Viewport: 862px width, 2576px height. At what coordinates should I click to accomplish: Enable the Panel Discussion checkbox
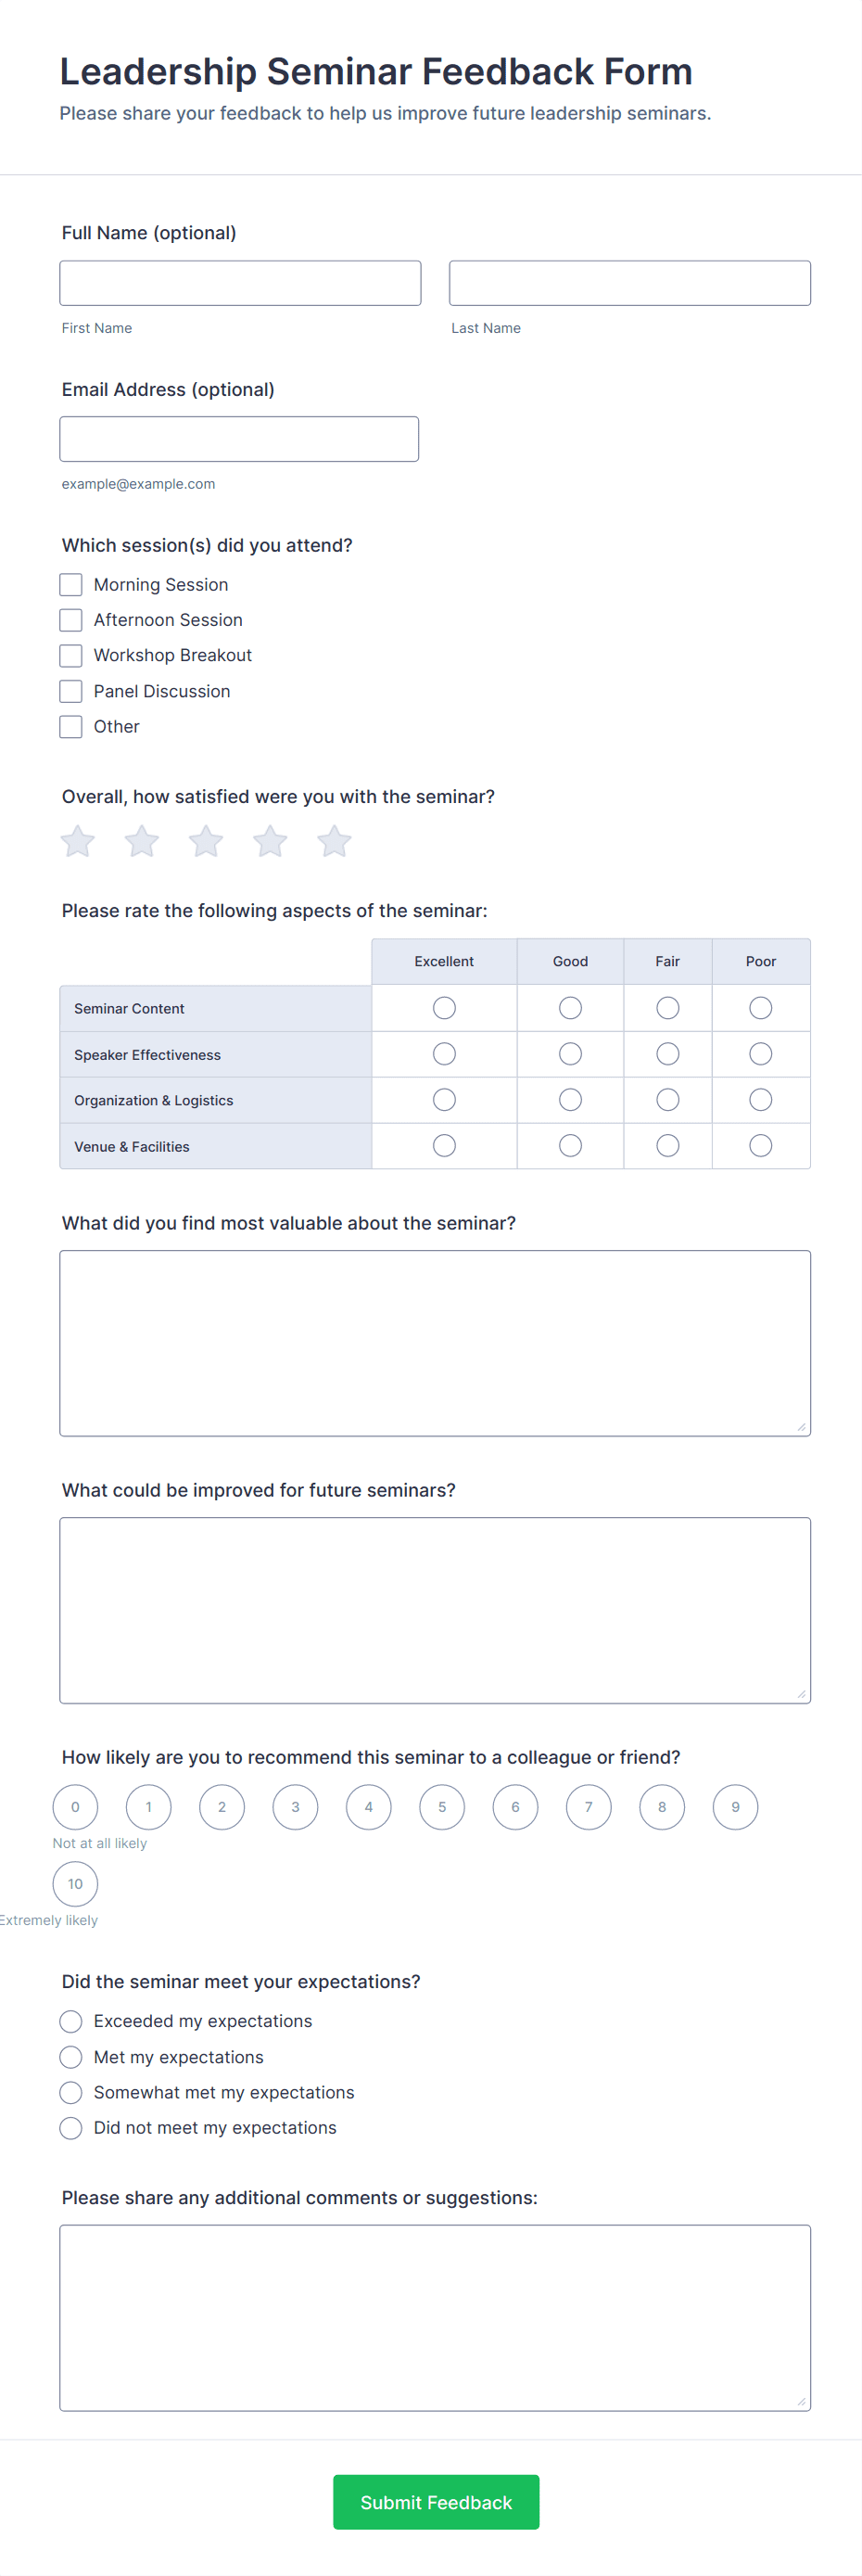(x=71, y=691)
